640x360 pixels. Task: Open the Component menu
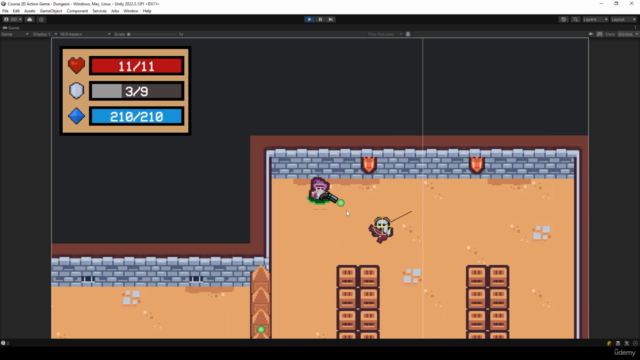point(77,11)
